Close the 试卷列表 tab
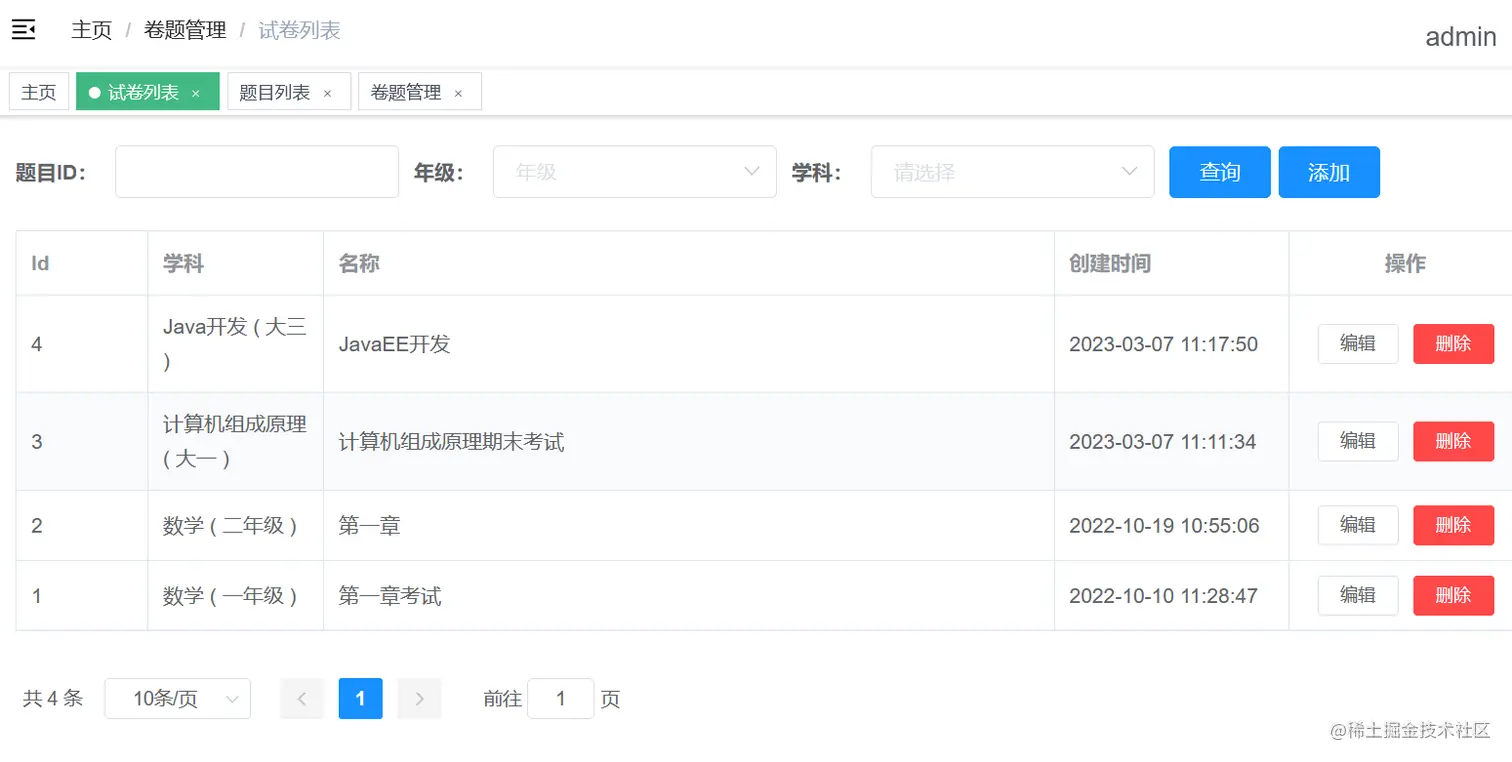Image resolution: width=1512 pixels, height=762 pixels. [197, 90]
